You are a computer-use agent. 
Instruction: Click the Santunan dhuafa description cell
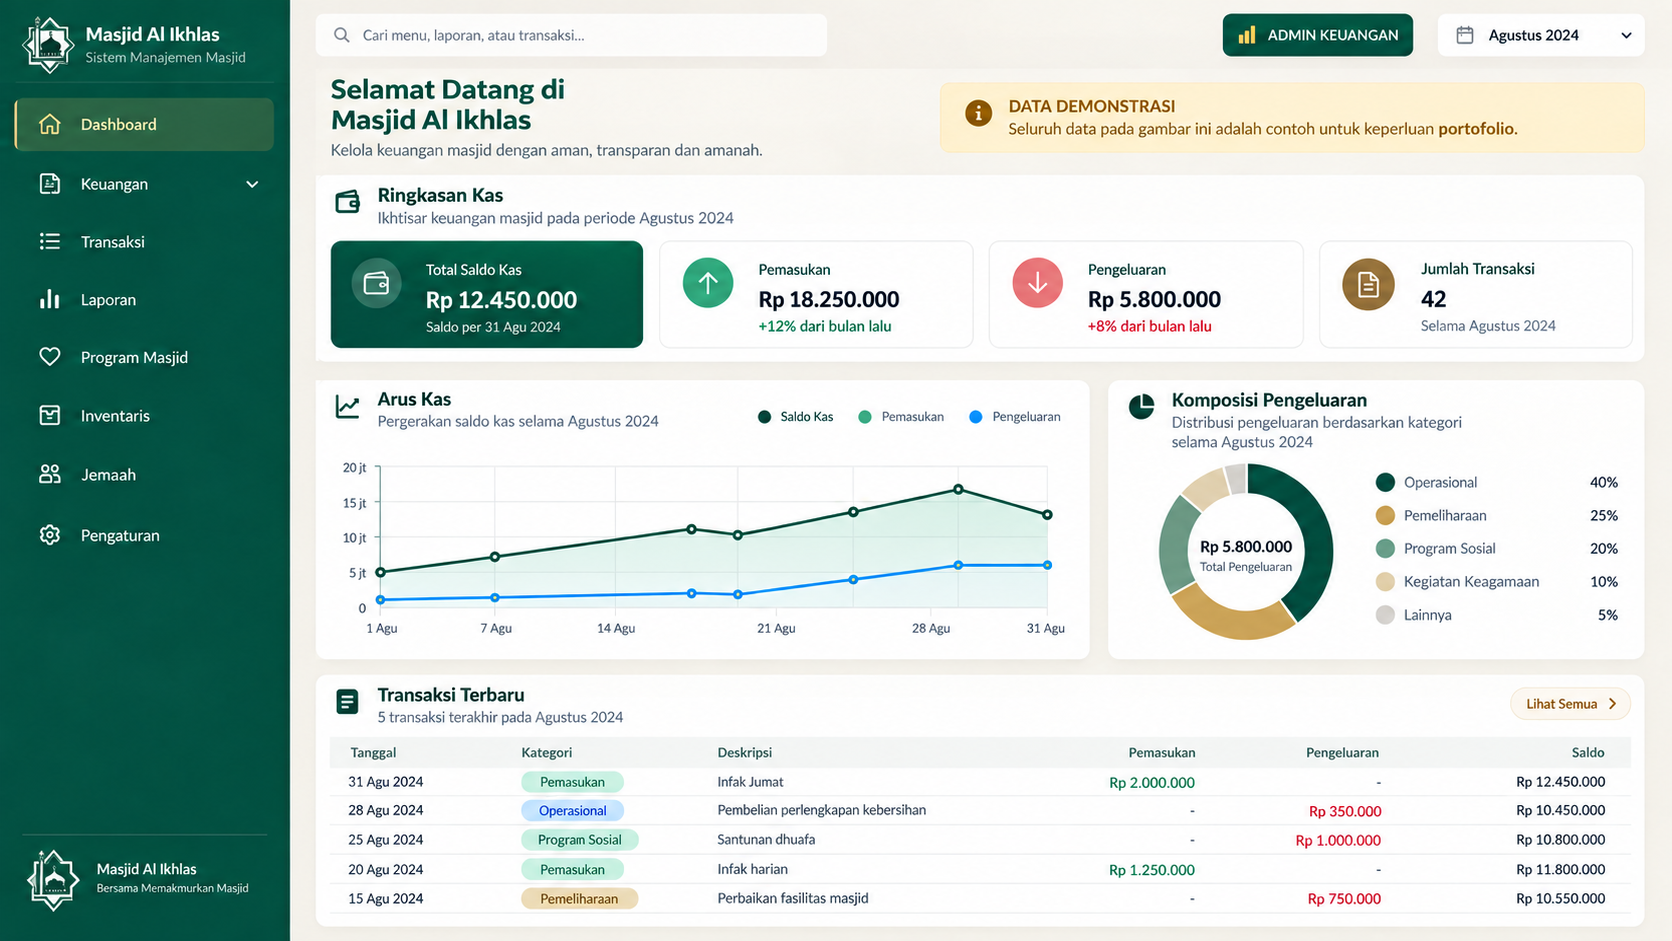(x=766, y=840)
